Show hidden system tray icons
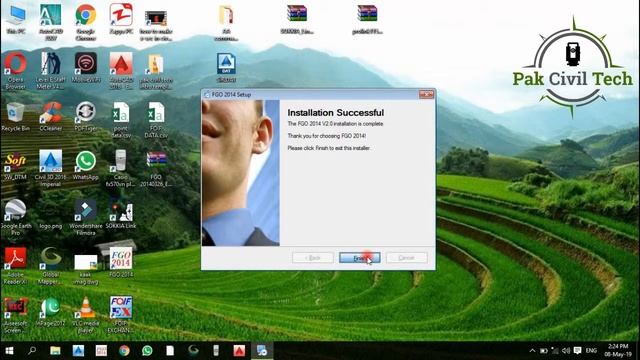 (x=532, y=351)
